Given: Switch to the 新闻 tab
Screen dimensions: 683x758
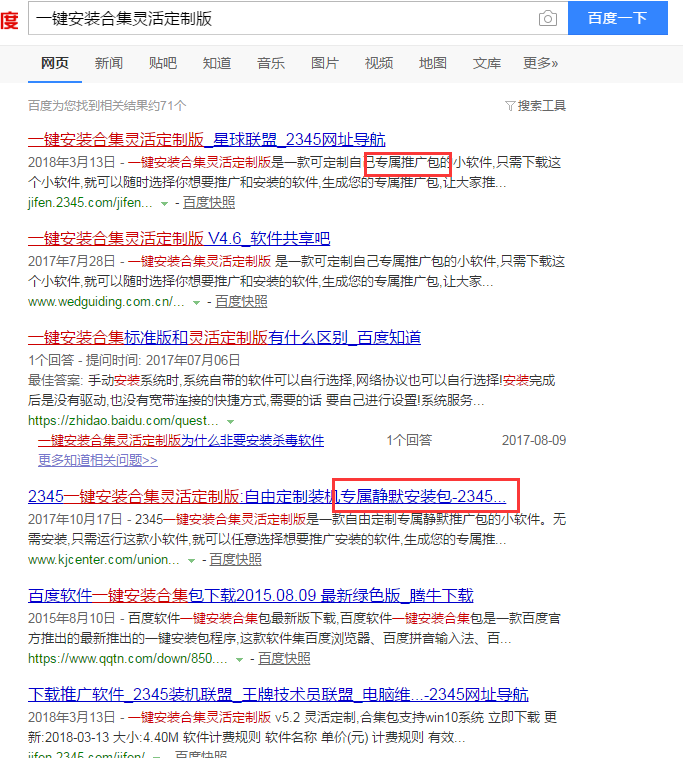Looking at the screenshot, I should coord(109,63).
